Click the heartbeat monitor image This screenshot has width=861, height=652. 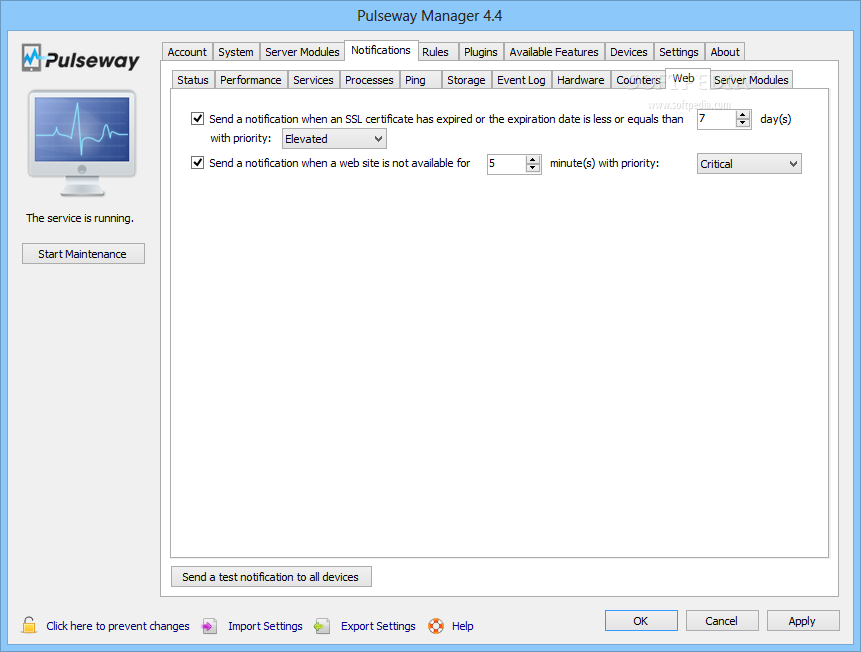coord(82,143)
